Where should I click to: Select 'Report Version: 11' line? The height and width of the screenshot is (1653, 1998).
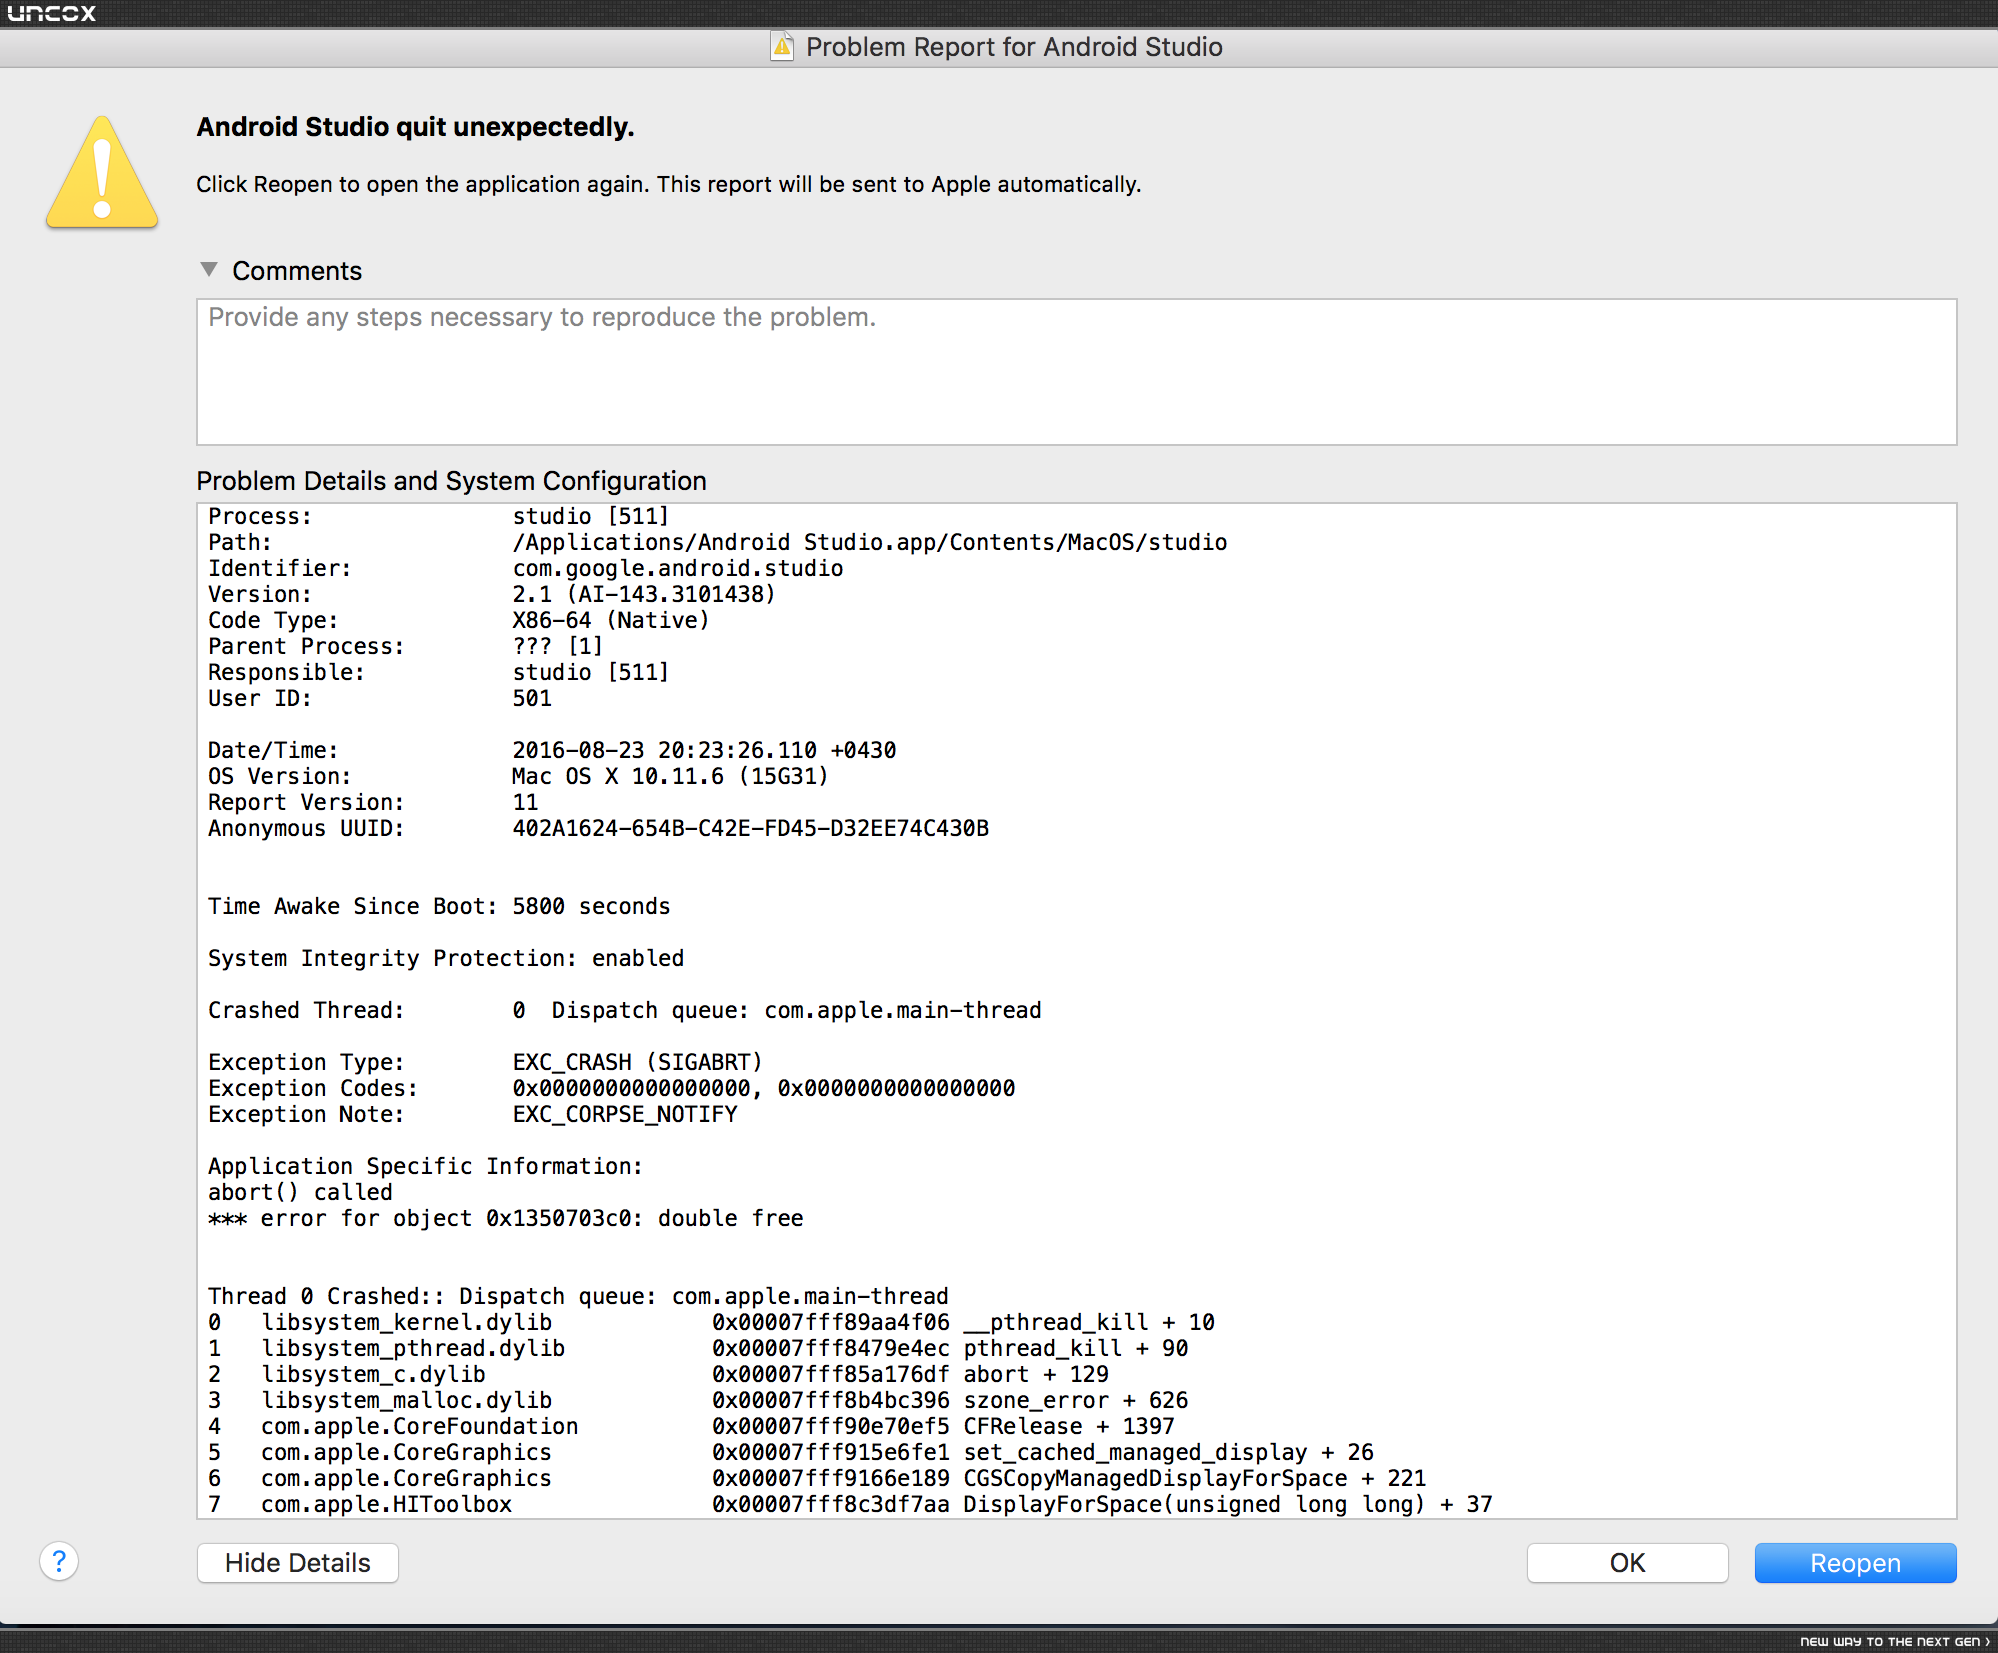(373, 802)
